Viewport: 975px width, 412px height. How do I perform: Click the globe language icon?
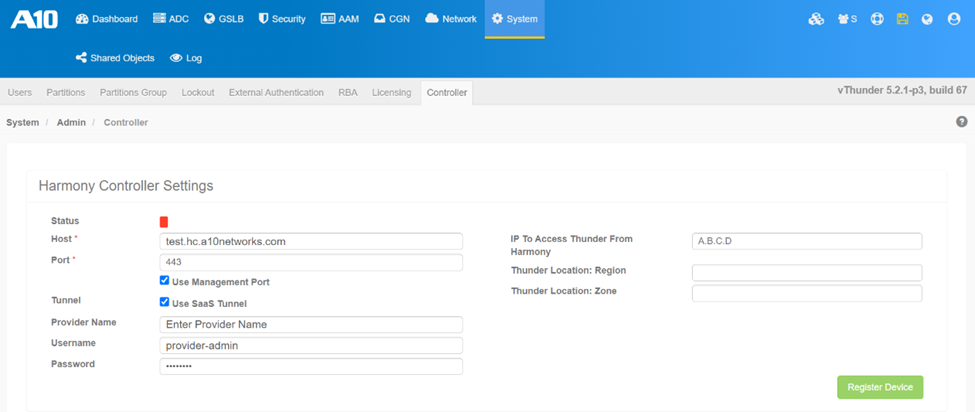pyautogui.click(x=927, y=19)
